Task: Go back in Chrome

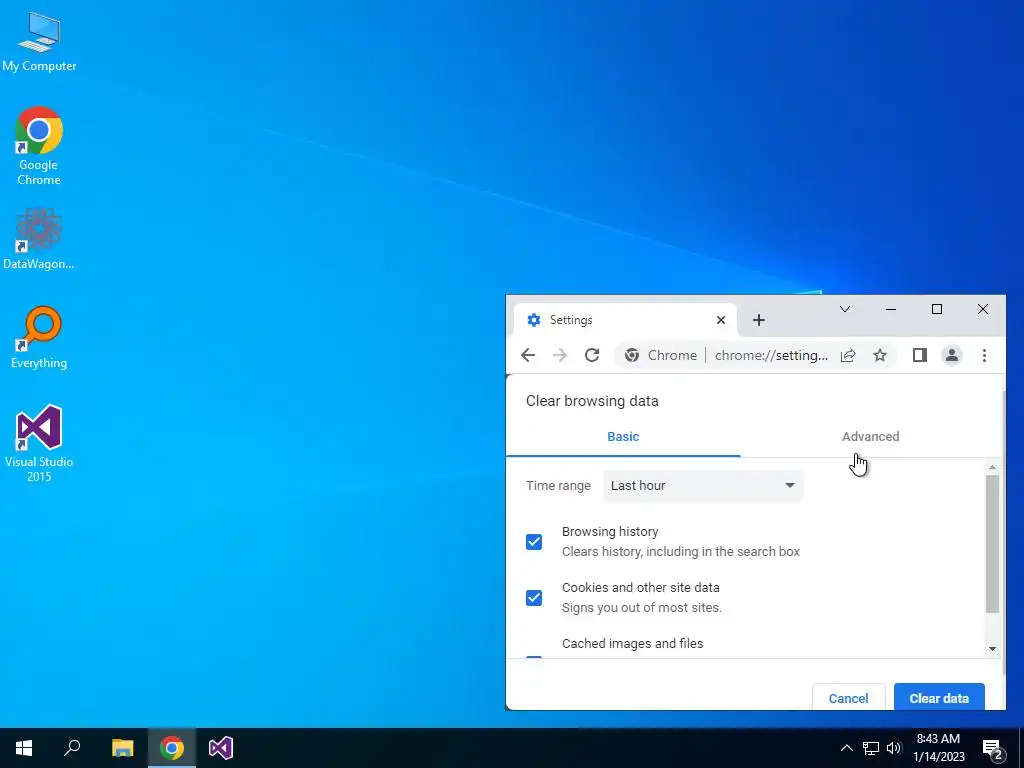Action: (x=528, y=355)
